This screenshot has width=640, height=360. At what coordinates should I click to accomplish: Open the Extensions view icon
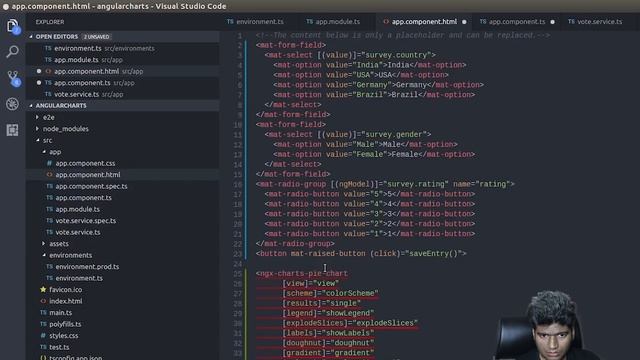(13, 130)
